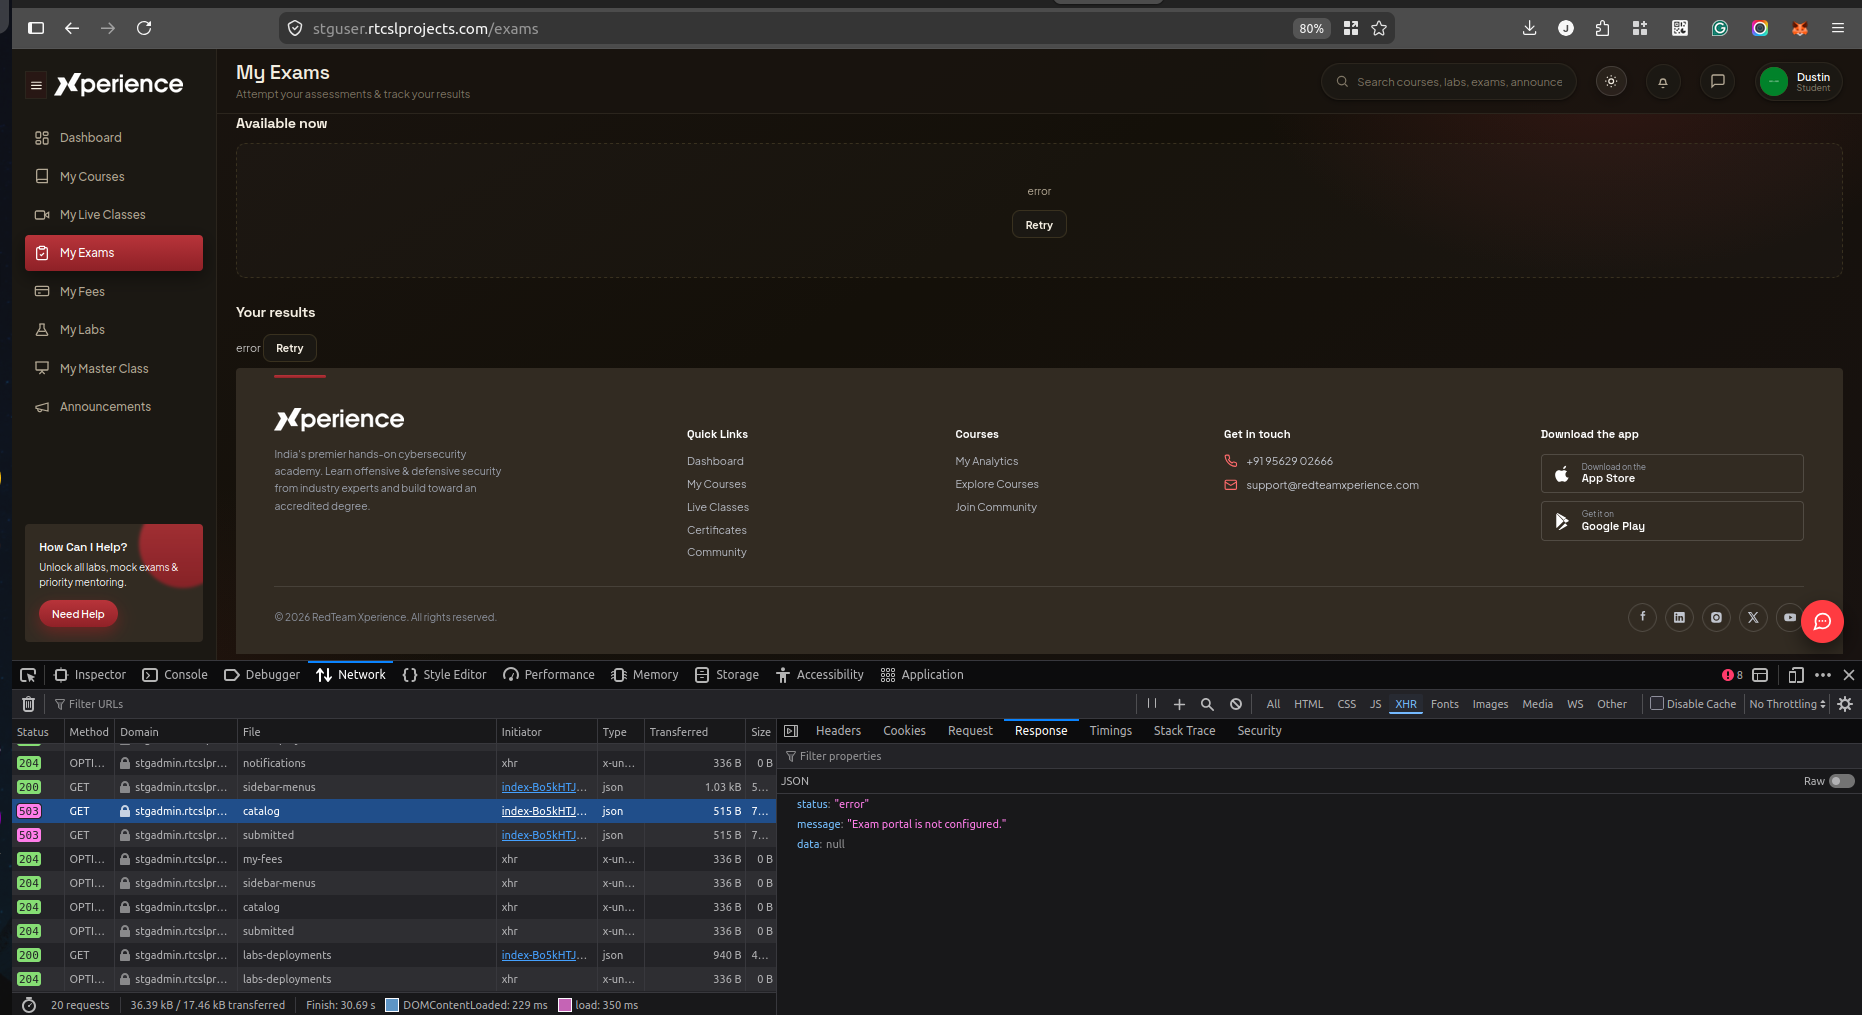The height and width of the screenshot is (1015, 1862).
Task: Go back using the browser back arrow
Action: 72,28
